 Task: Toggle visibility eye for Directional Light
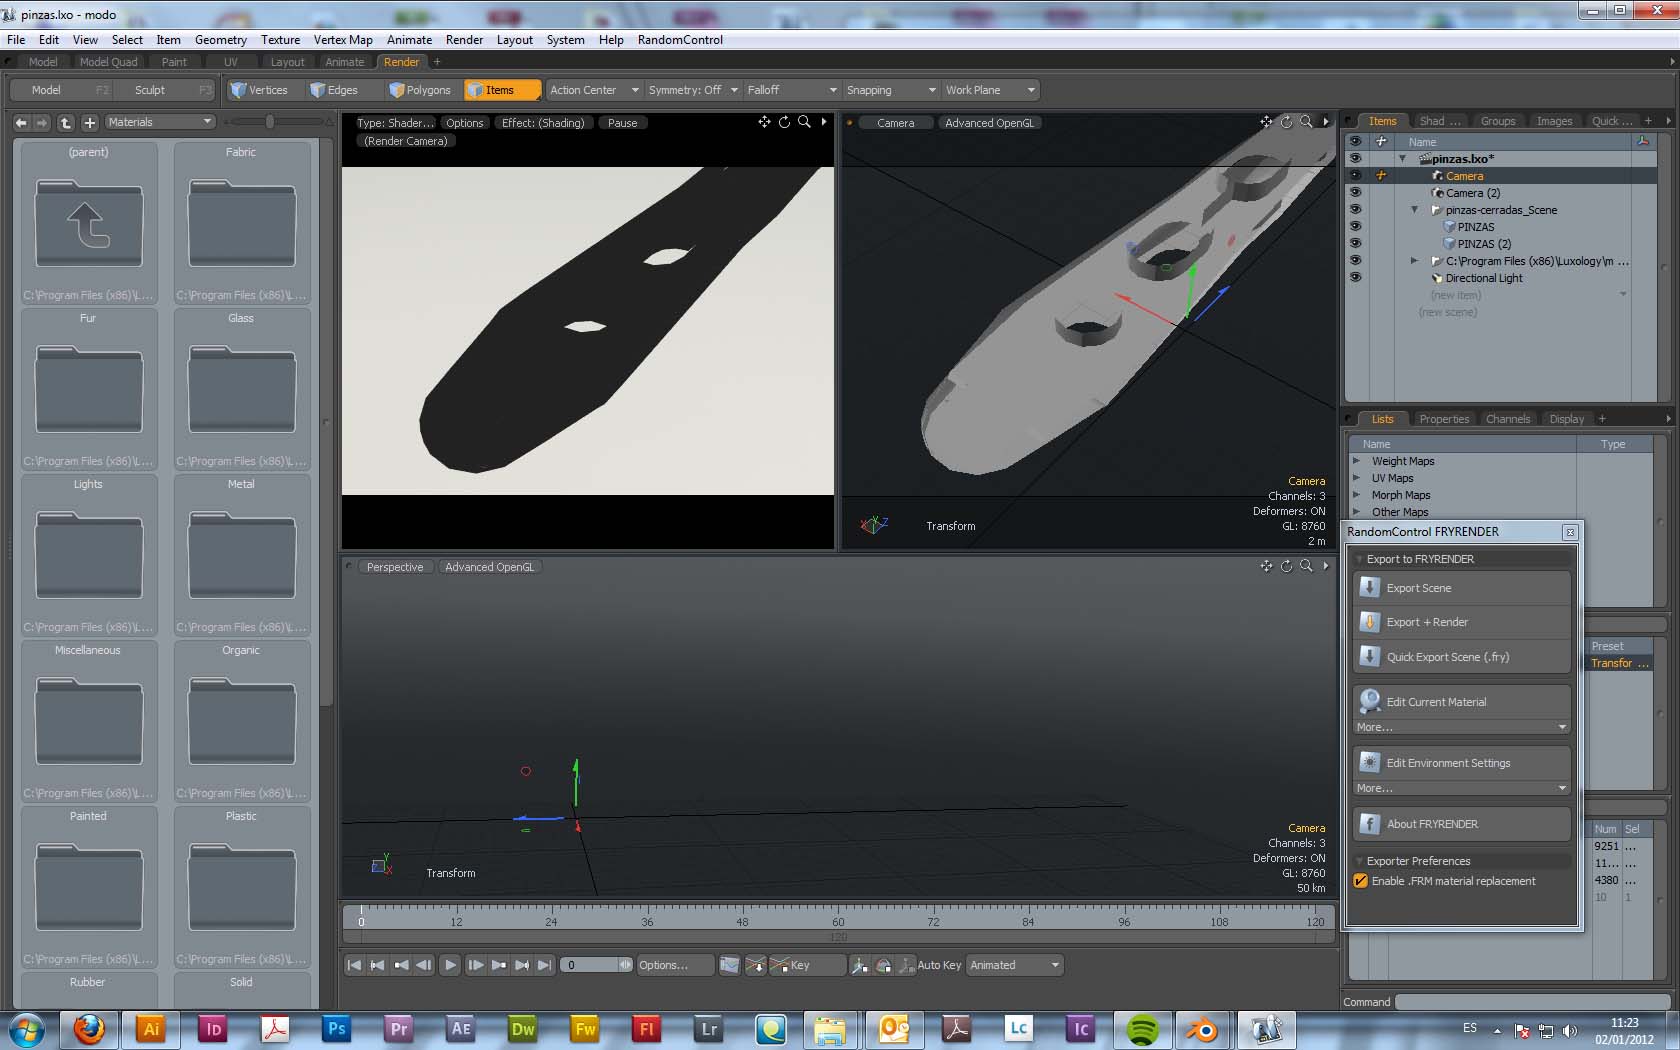1356,278
